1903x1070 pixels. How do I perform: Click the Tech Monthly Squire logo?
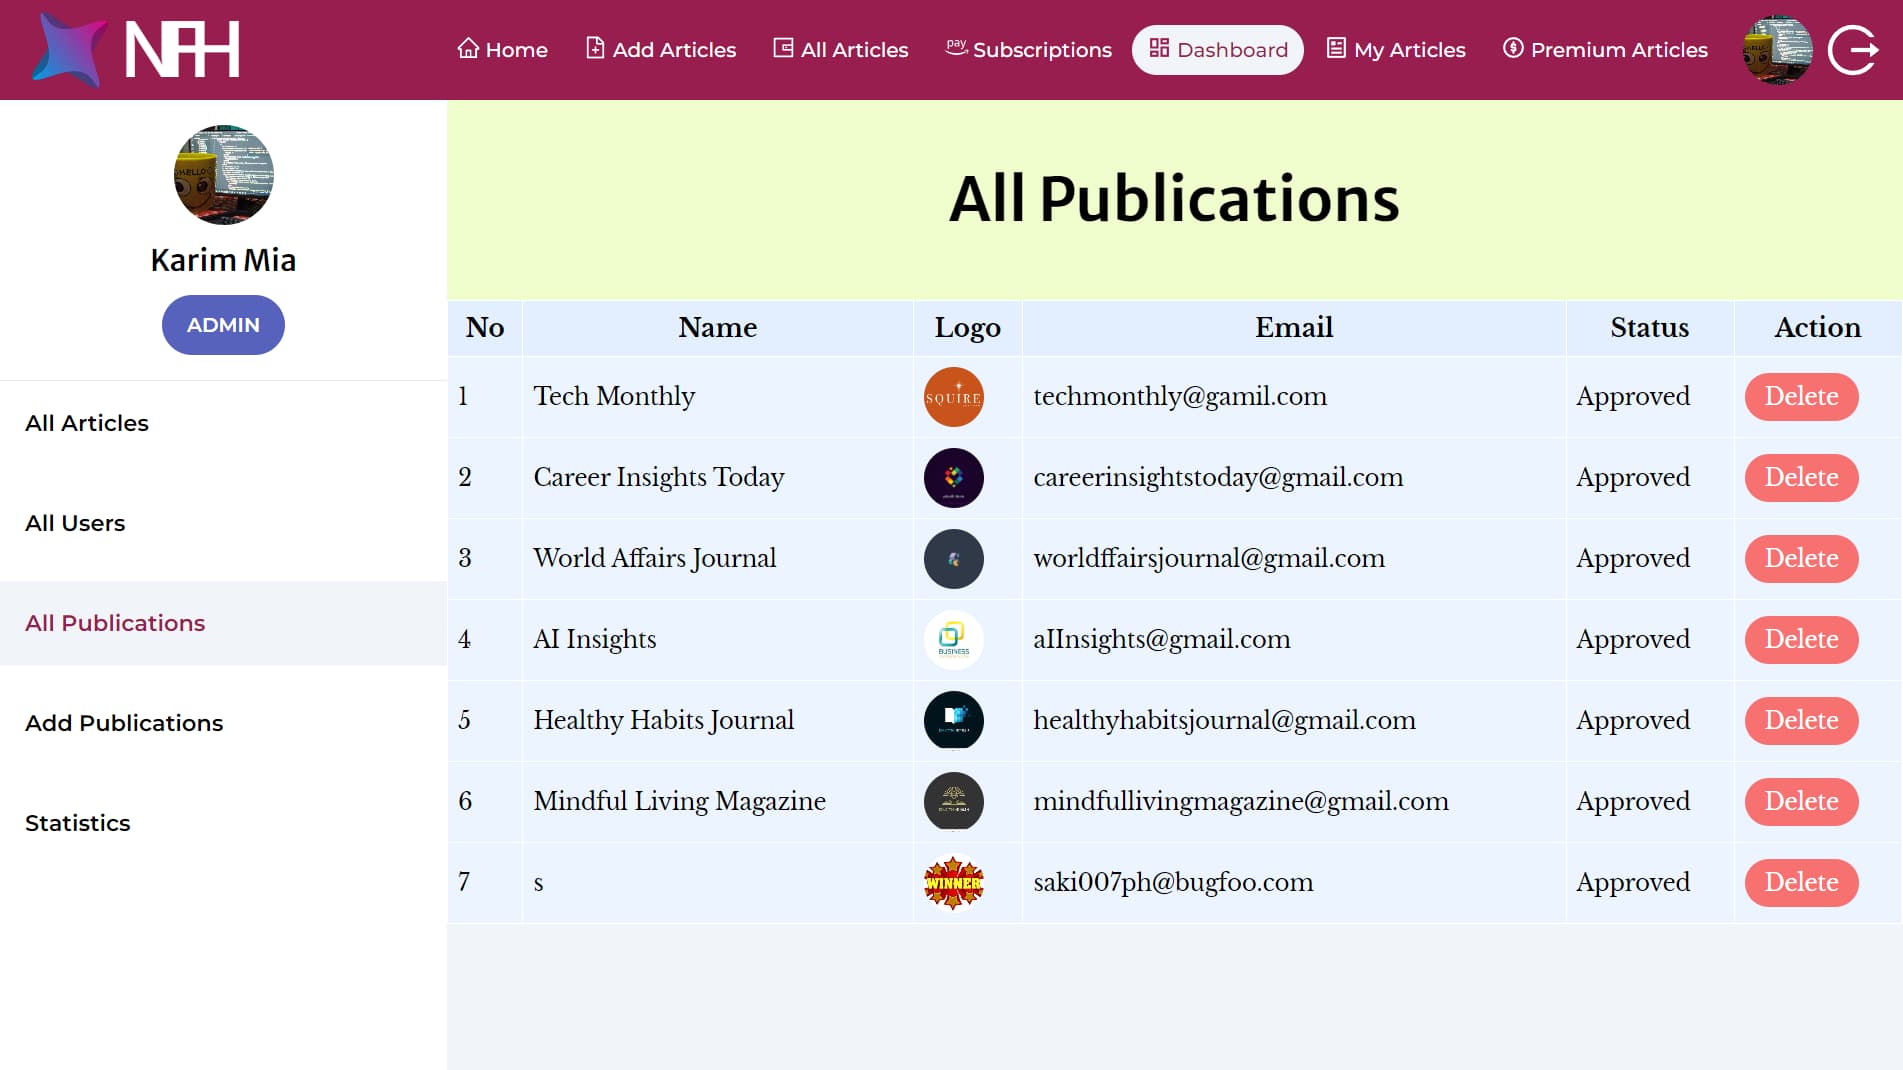point(953,397)
